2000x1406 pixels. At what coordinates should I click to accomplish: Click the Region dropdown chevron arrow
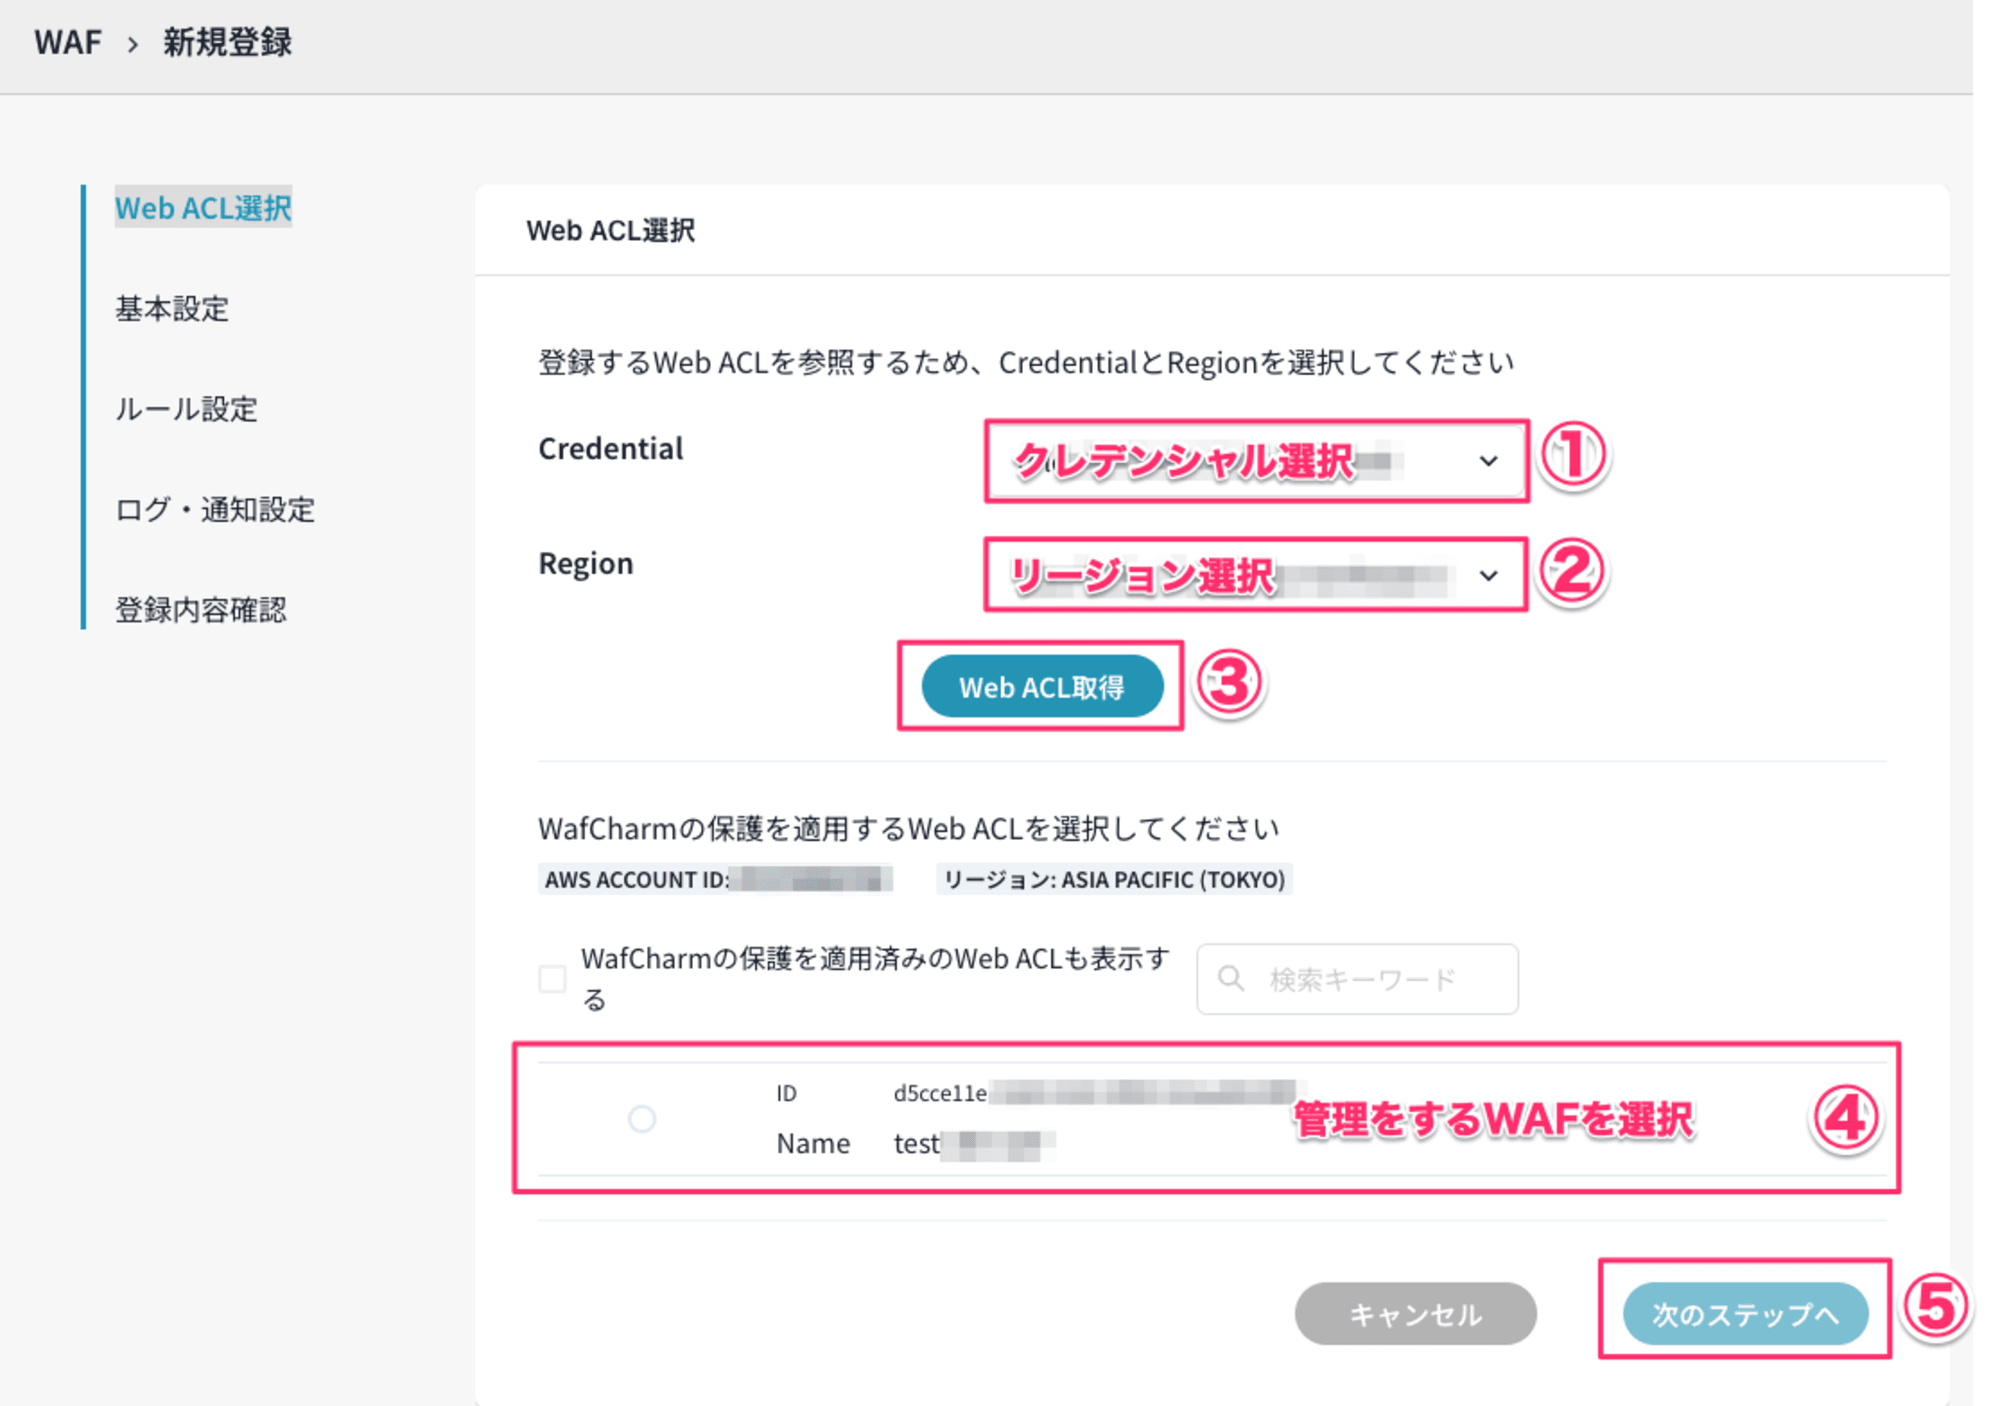click(1488, 576)
